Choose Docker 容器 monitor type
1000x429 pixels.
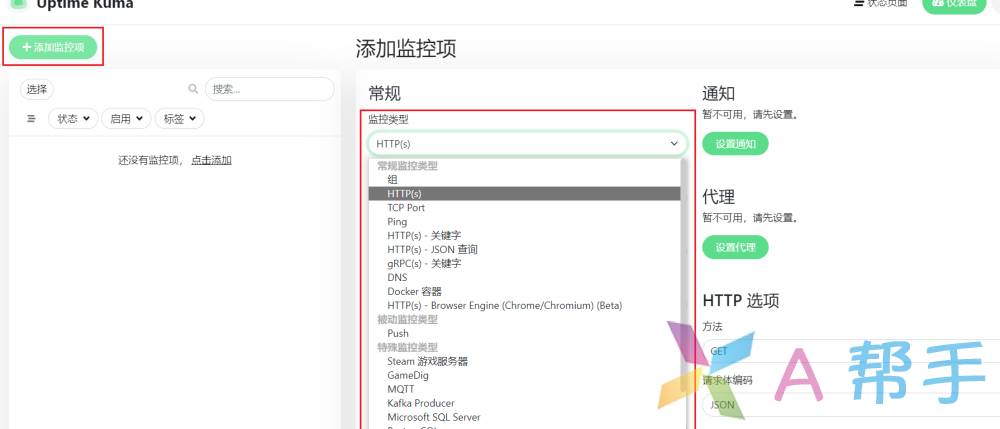tap(524, 291)
